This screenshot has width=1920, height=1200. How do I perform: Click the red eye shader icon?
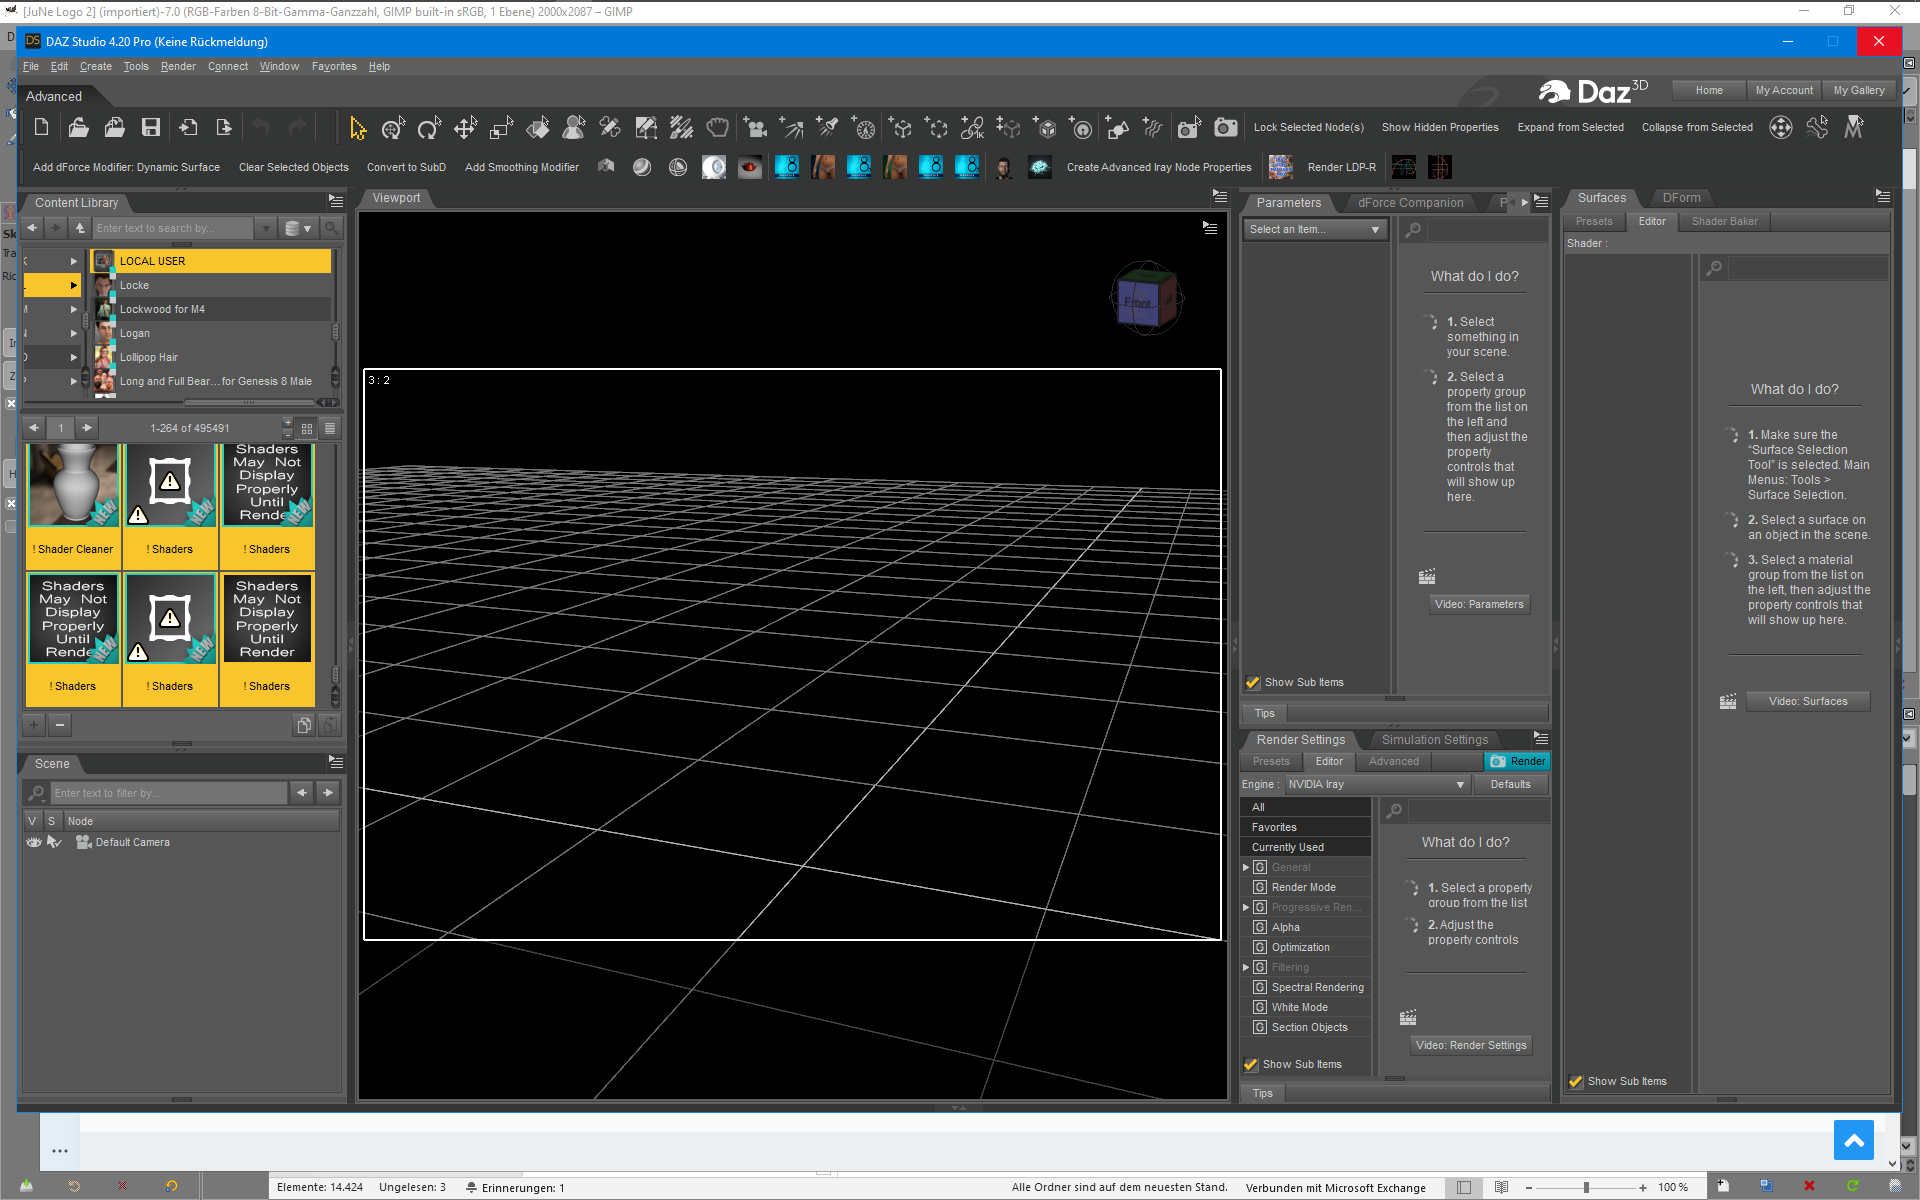pos(750,167)
